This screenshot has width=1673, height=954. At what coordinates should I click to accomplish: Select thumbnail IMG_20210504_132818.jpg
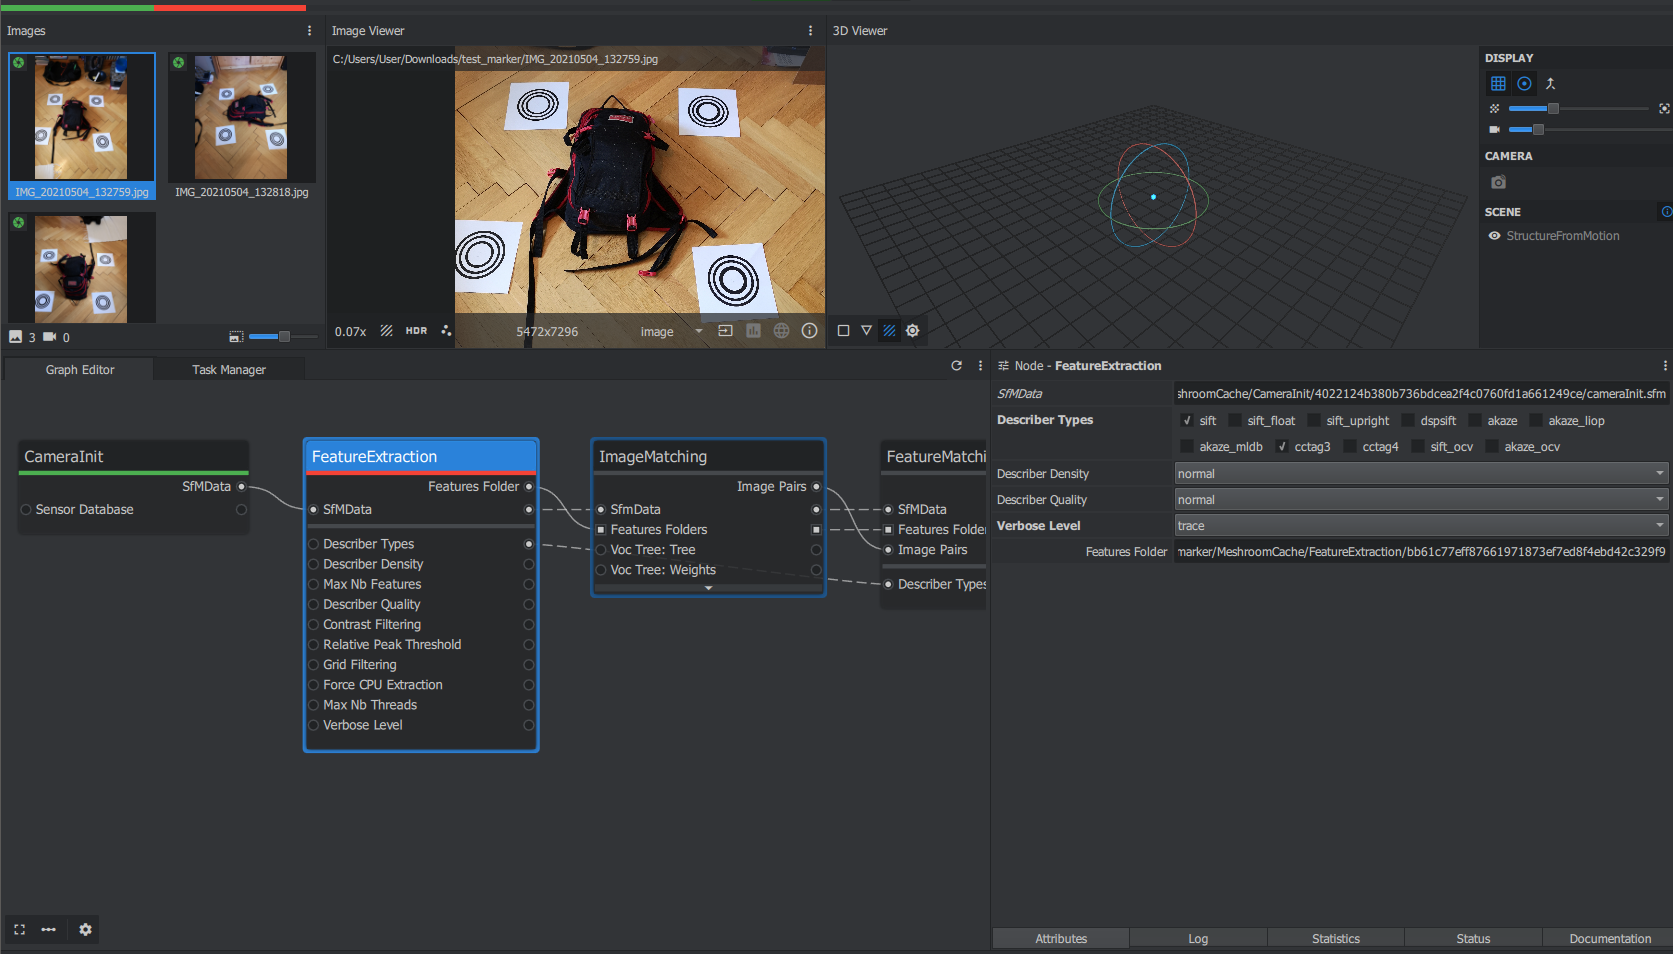click(x=241, y=118)
